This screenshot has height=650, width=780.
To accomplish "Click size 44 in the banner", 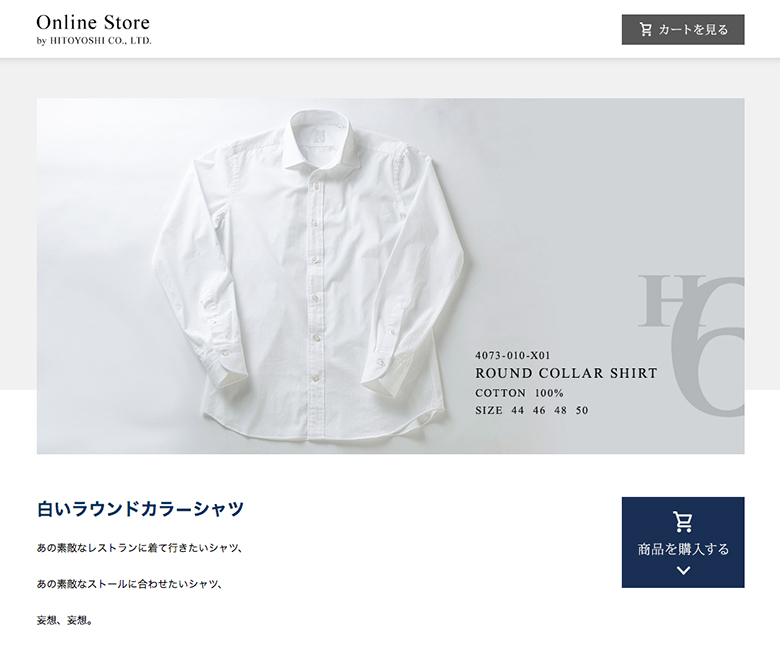I will 518,411.
